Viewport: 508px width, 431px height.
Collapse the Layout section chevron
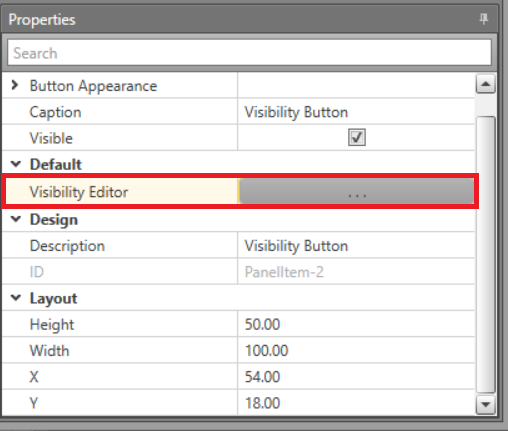(x=16, y=298)
